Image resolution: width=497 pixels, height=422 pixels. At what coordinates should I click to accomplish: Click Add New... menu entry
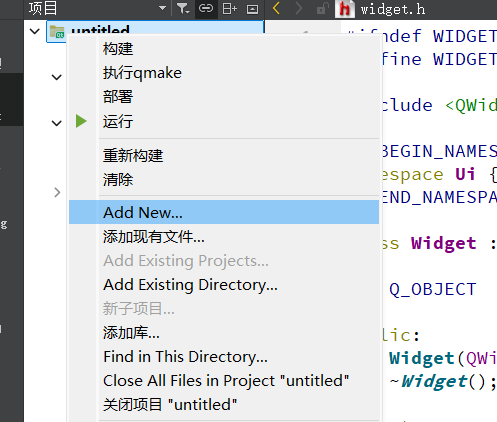pos(224,212)
